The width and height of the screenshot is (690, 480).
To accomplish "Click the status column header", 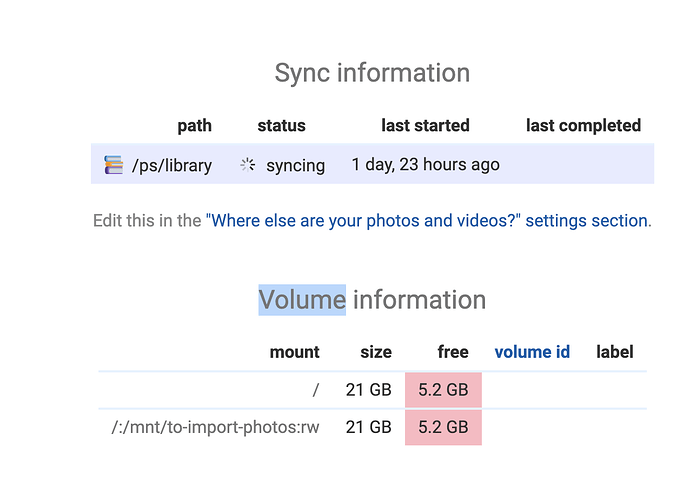I will point(281,126).
